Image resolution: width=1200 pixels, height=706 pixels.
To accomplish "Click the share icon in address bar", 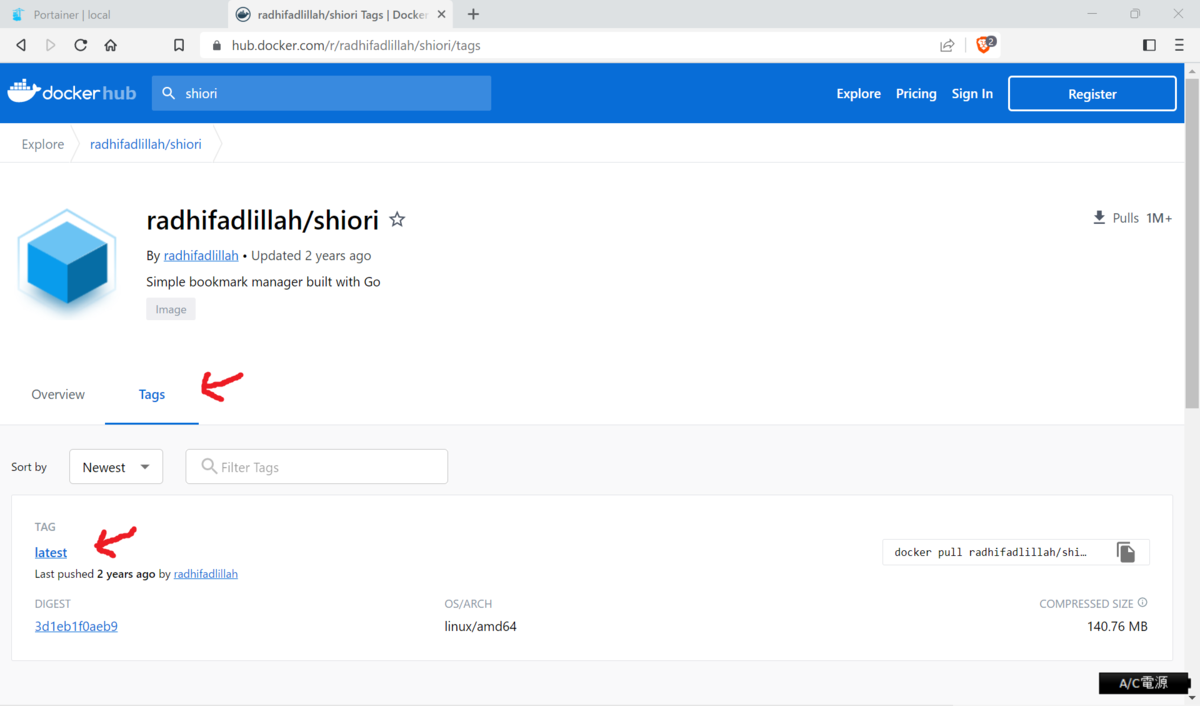I will tap(947, 45).
